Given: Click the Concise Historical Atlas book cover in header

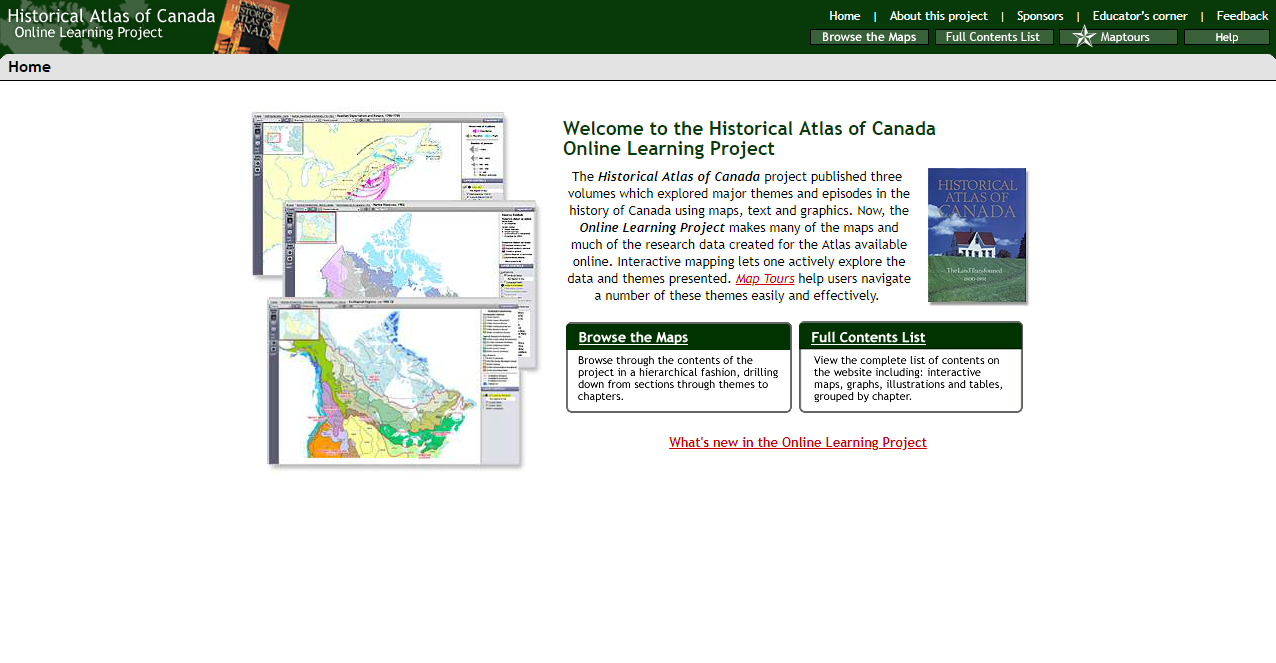Looking at the screenshot, I should pyautogui.click(x=252, y=26).
